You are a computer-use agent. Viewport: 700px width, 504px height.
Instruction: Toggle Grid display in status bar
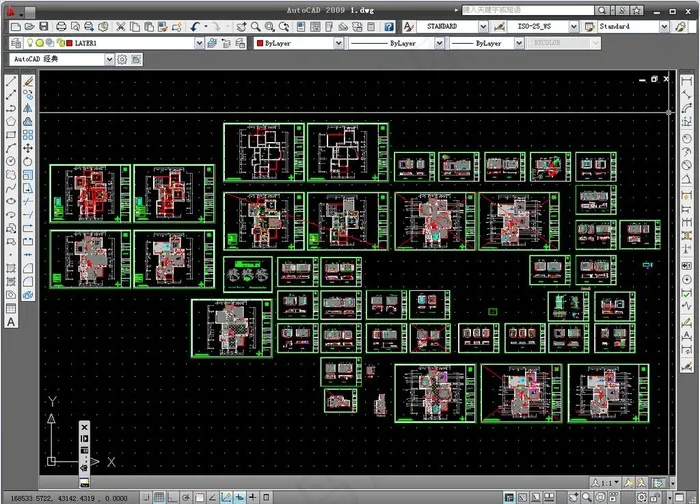[159, 497]
